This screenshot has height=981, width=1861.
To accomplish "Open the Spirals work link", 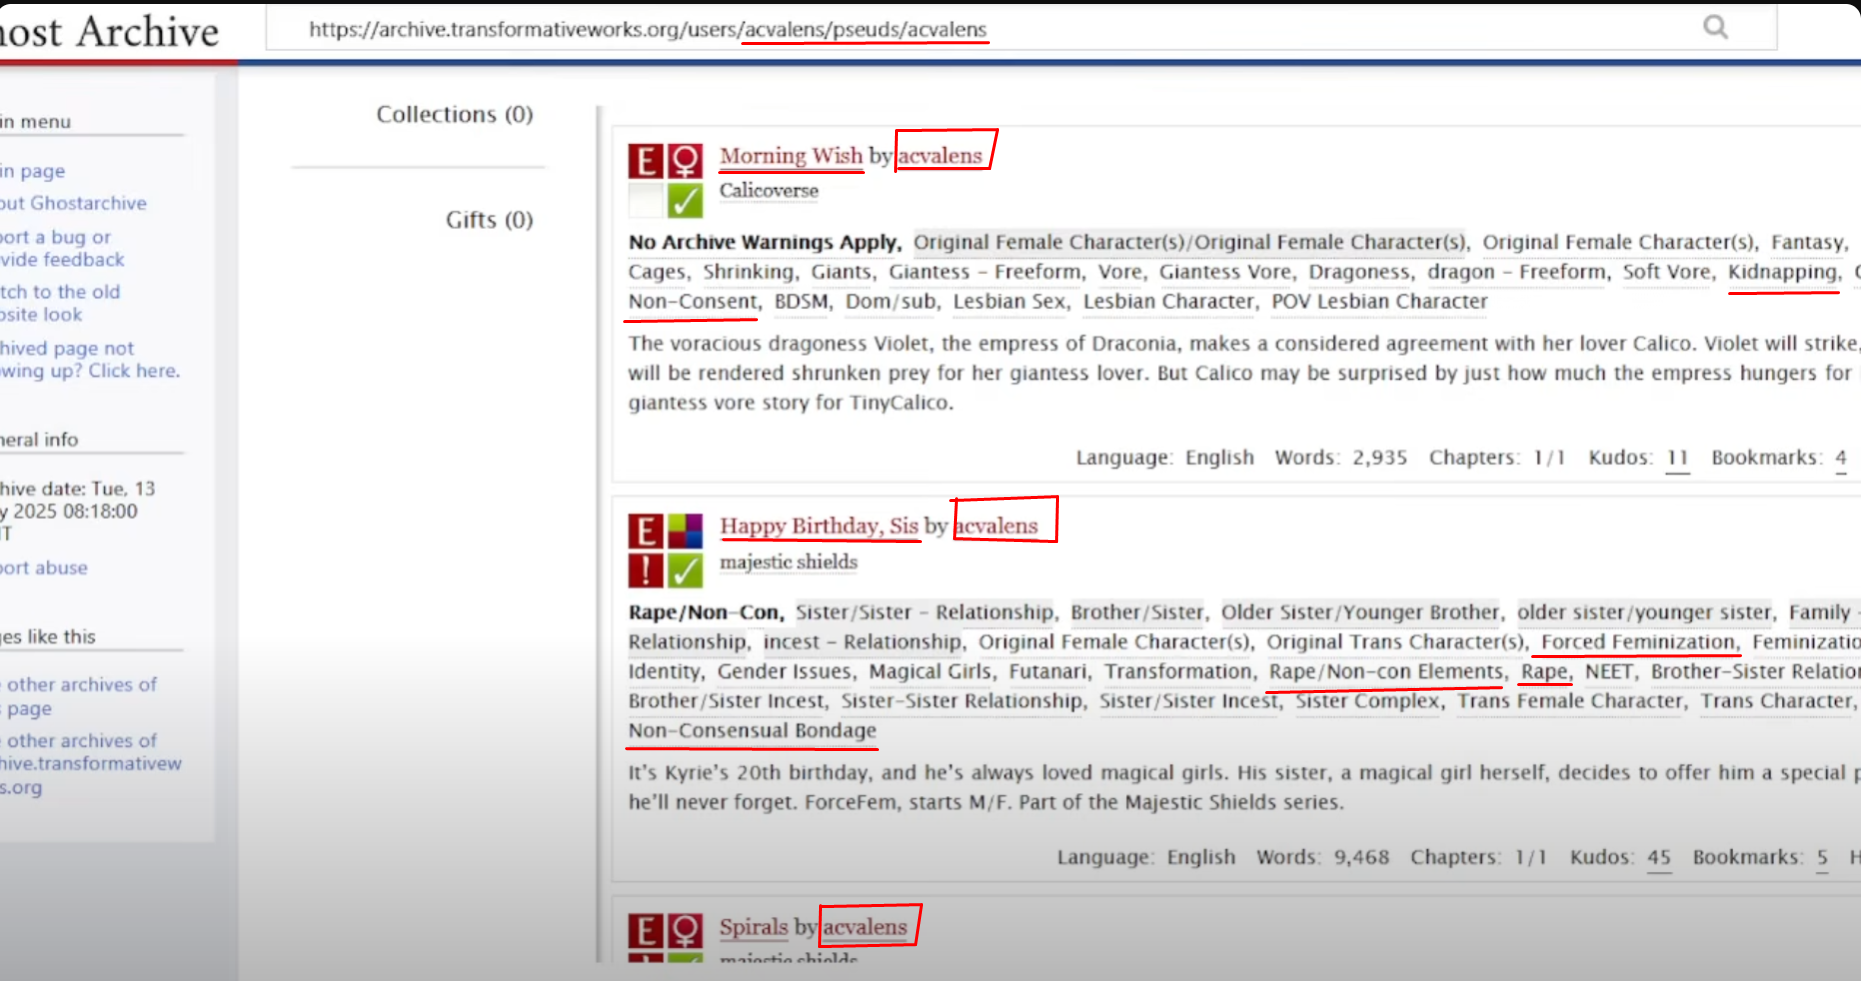I will coord(754,927).
